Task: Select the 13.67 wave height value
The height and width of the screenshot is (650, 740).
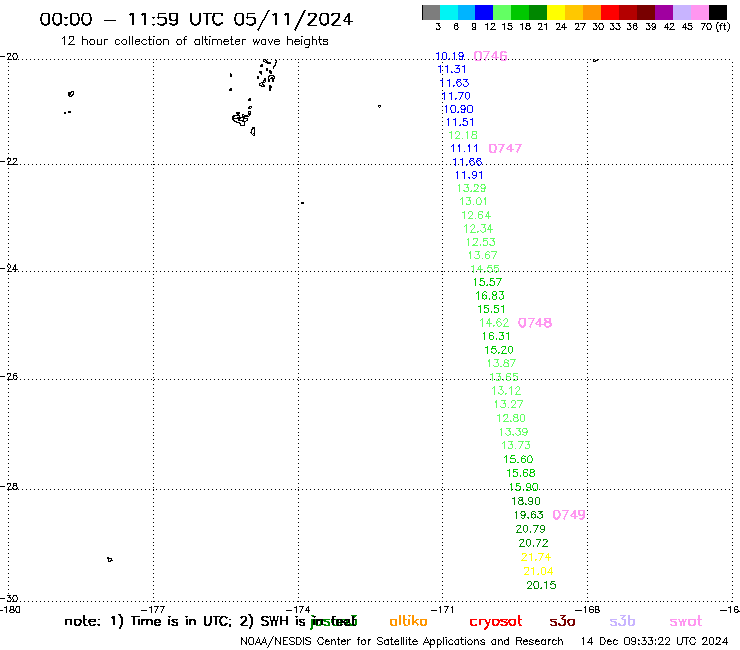Action: coord(482,255)
